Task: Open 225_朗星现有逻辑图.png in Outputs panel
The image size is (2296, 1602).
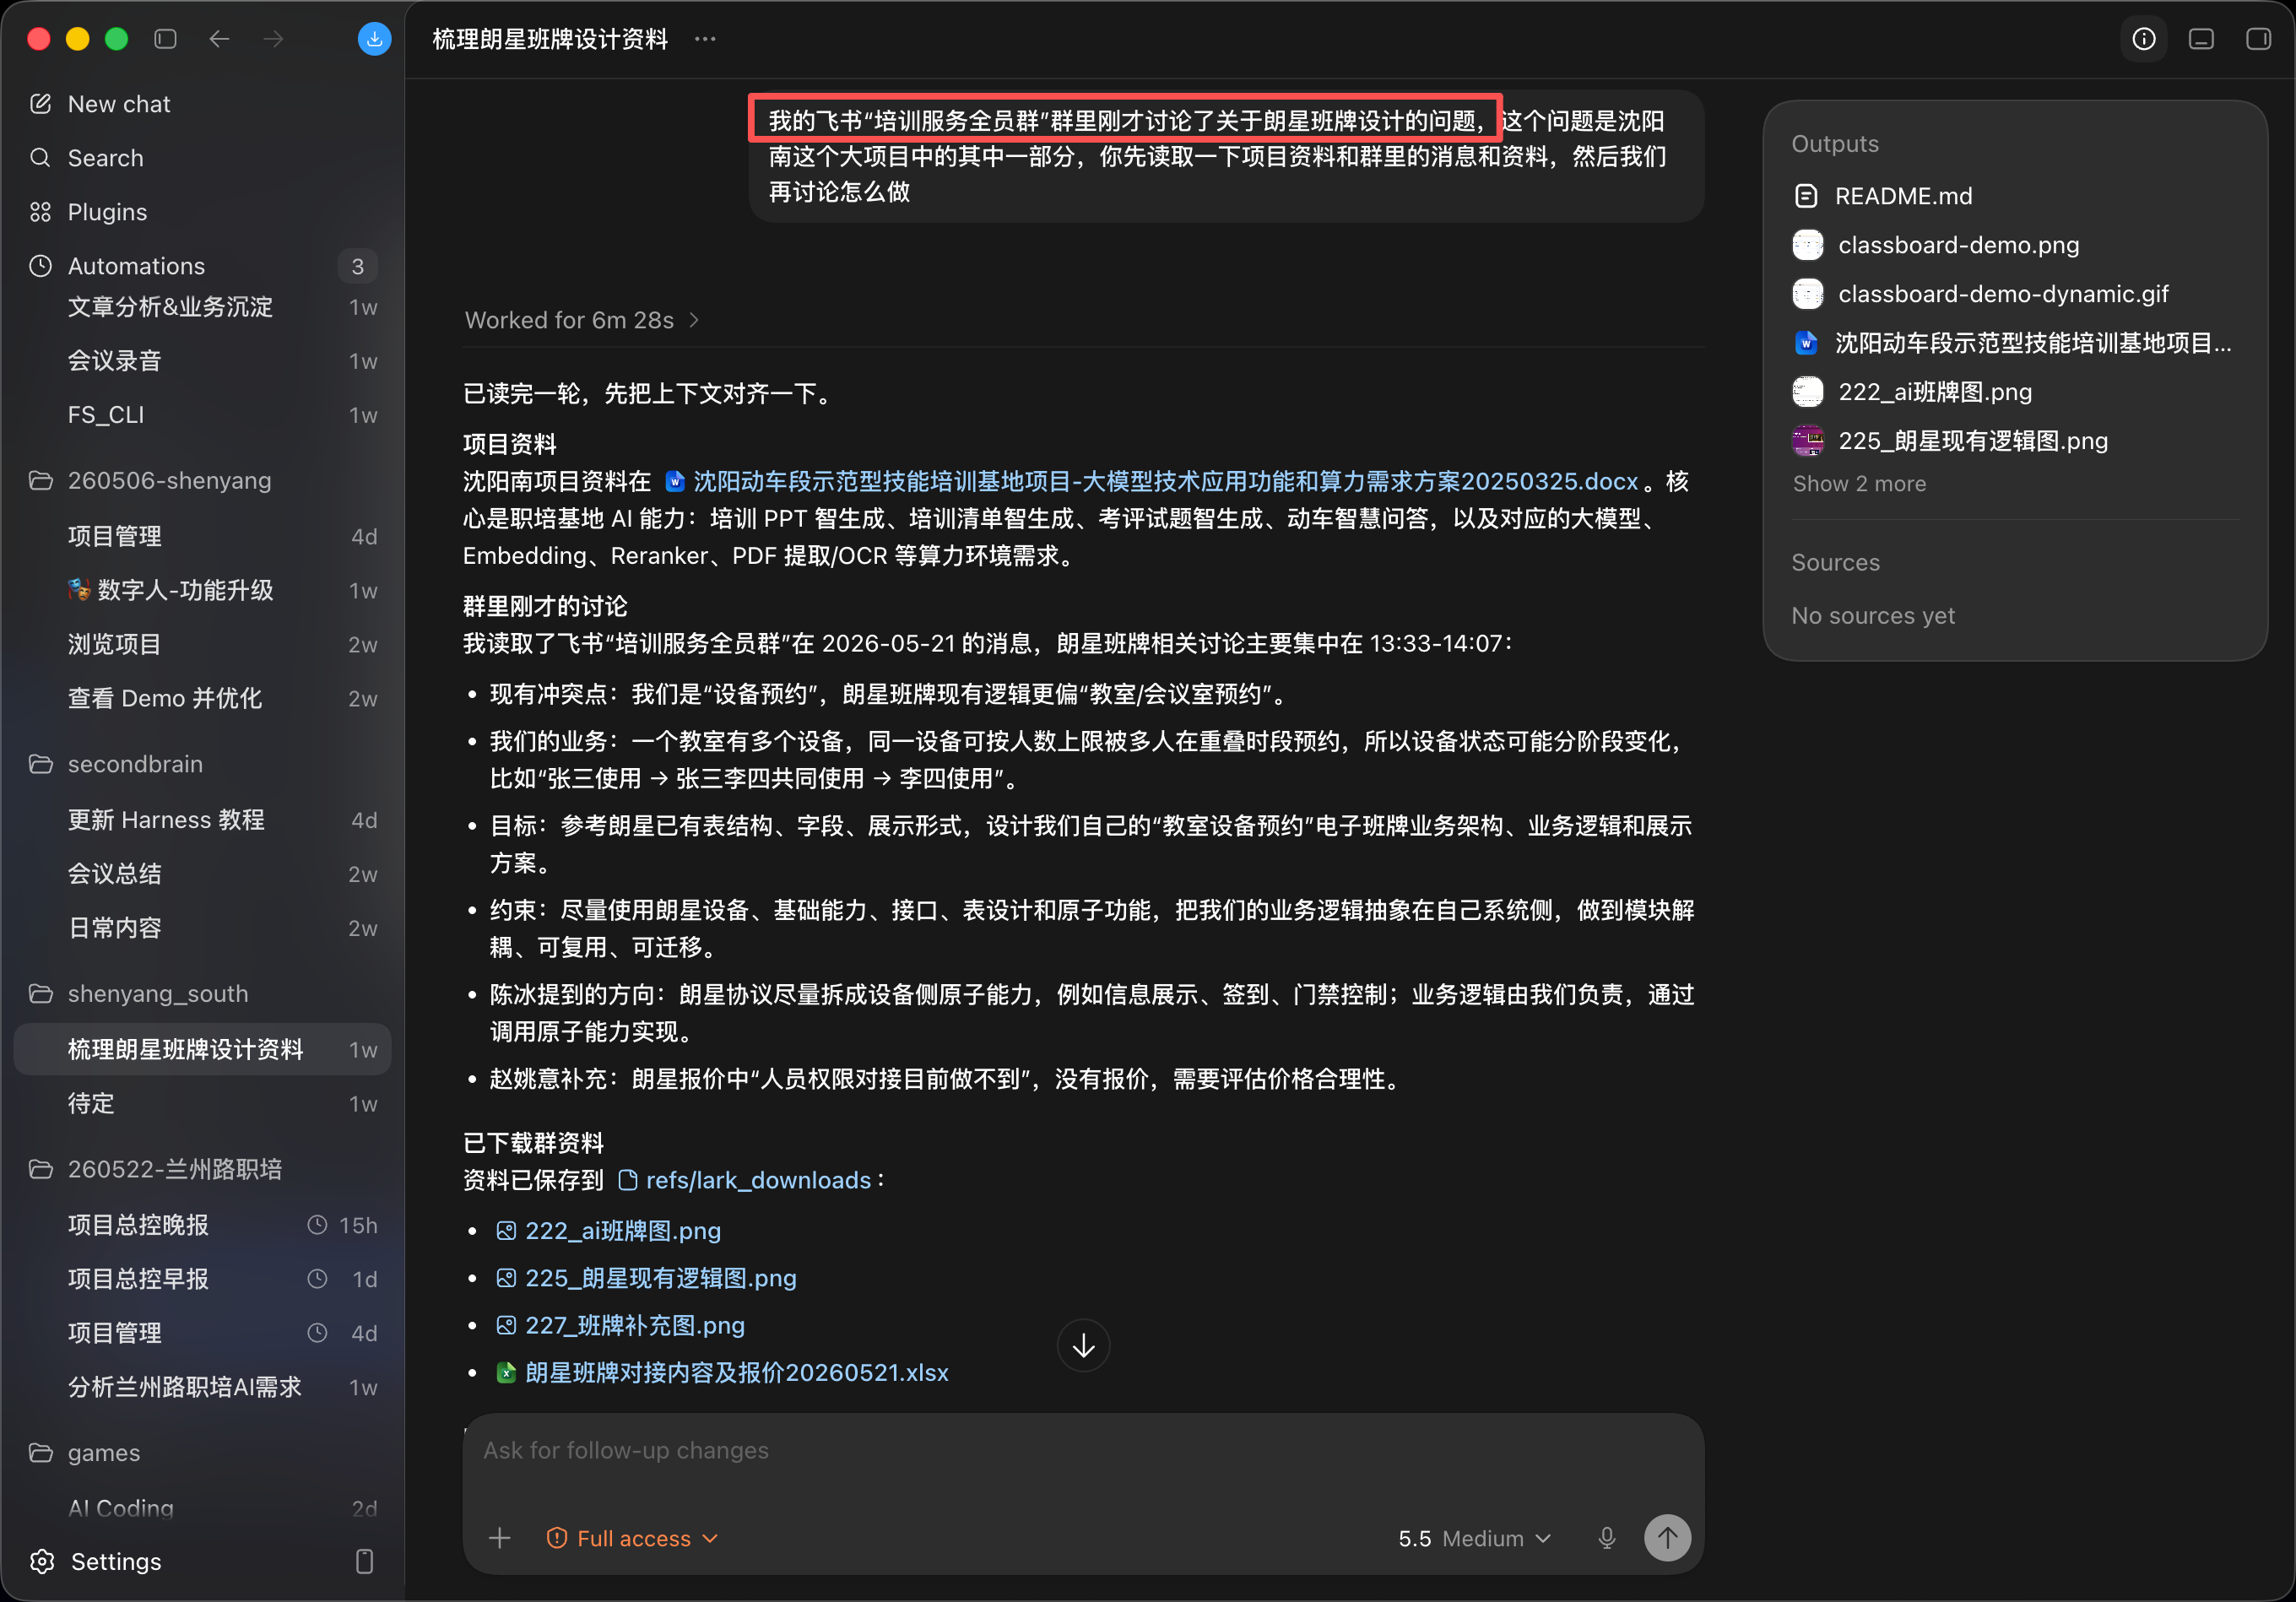Action: click(x=1951, y=441)
